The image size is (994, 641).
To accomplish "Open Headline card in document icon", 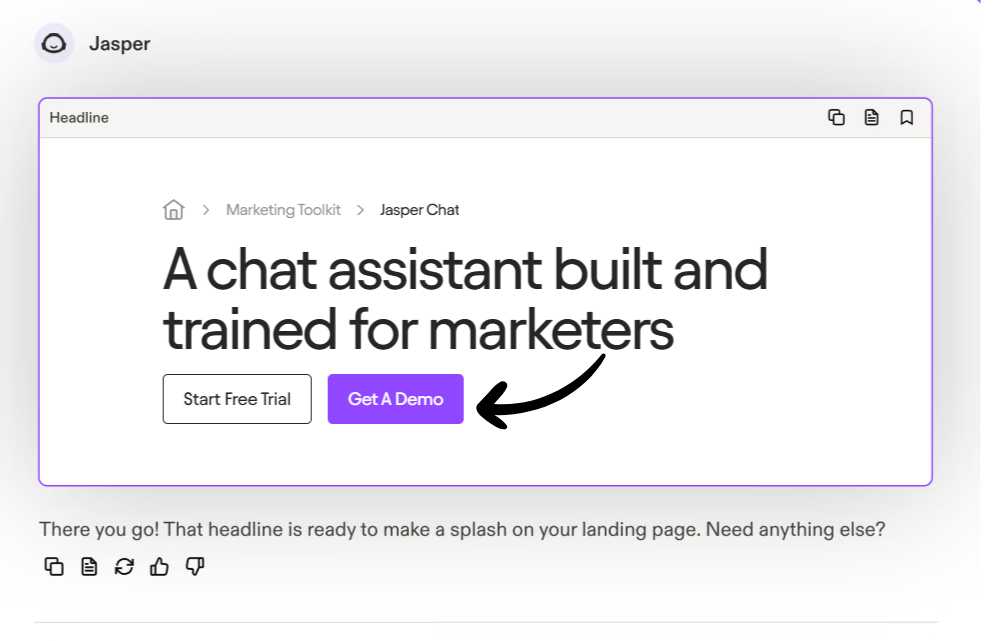I will click(x=872, y=117).
